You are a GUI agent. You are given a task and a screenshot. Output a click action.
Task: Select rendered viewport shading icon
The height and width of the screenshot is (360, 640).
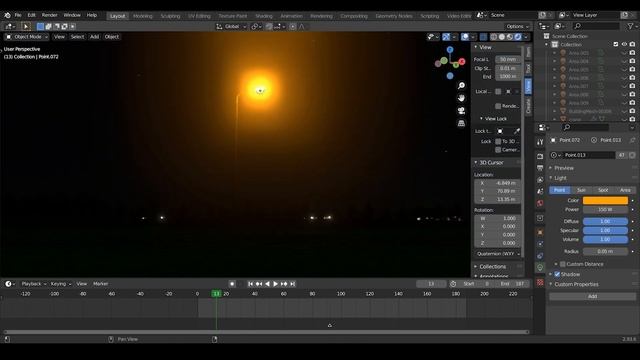pos(518,37)
